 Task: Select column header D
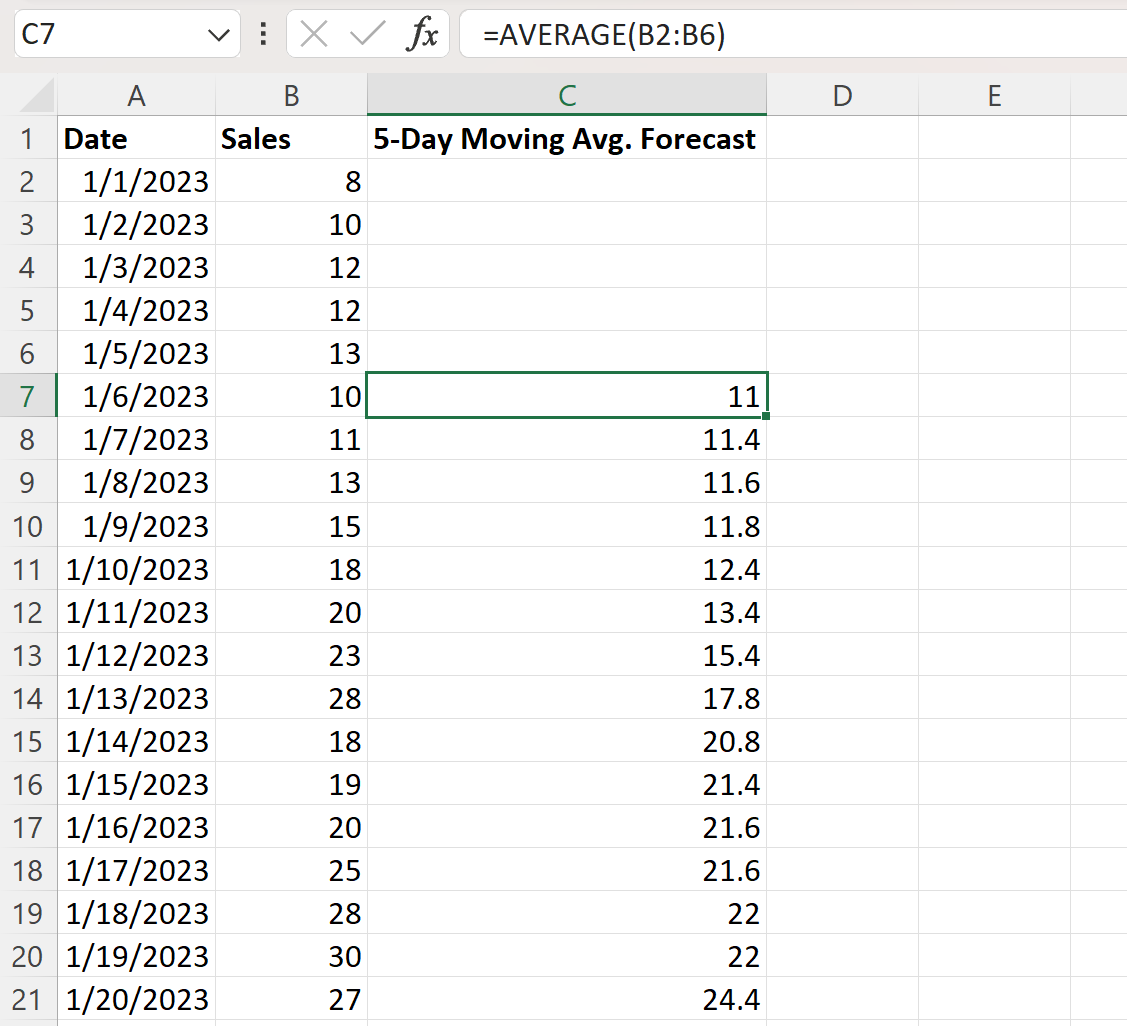pos(843,95)
